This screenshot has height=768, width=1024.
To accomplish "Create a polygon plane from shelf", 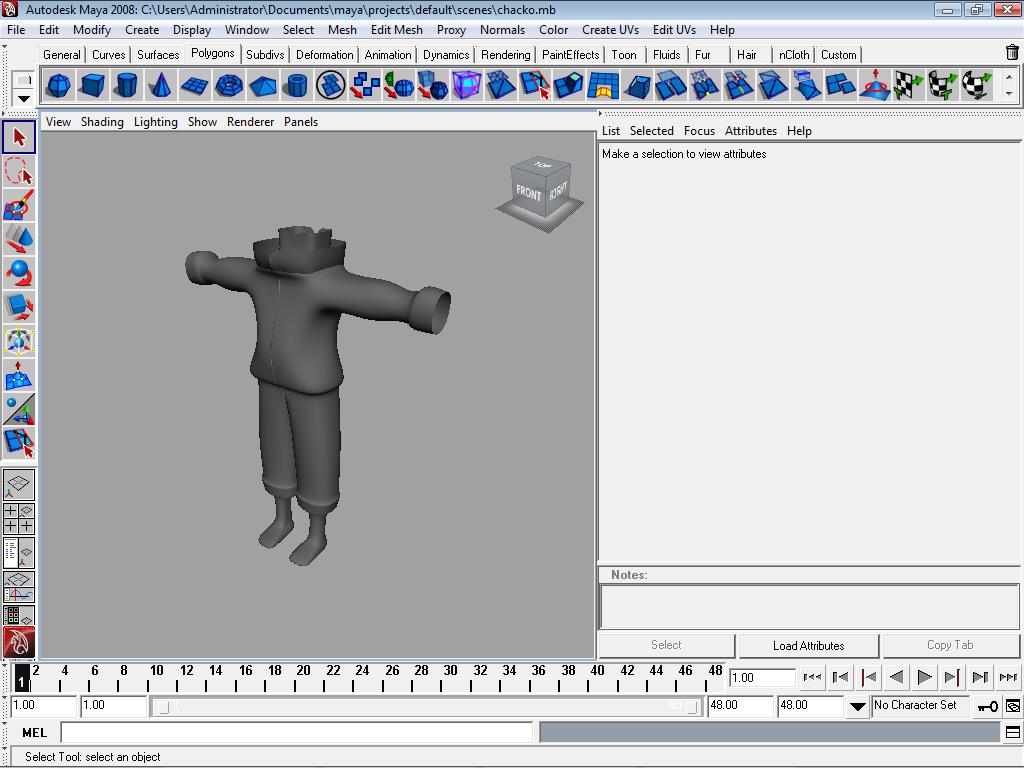I will point(194,86).
